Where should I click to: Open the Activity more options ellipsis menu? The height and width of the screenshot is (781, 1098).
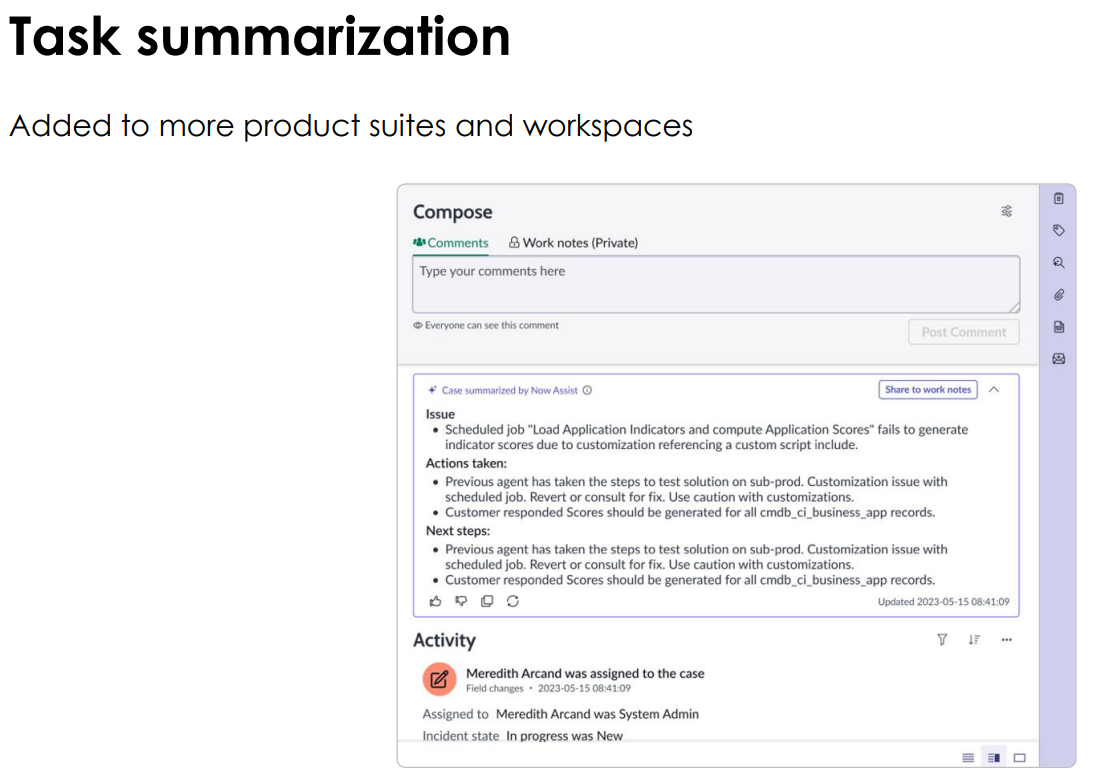coord(1007,640)
